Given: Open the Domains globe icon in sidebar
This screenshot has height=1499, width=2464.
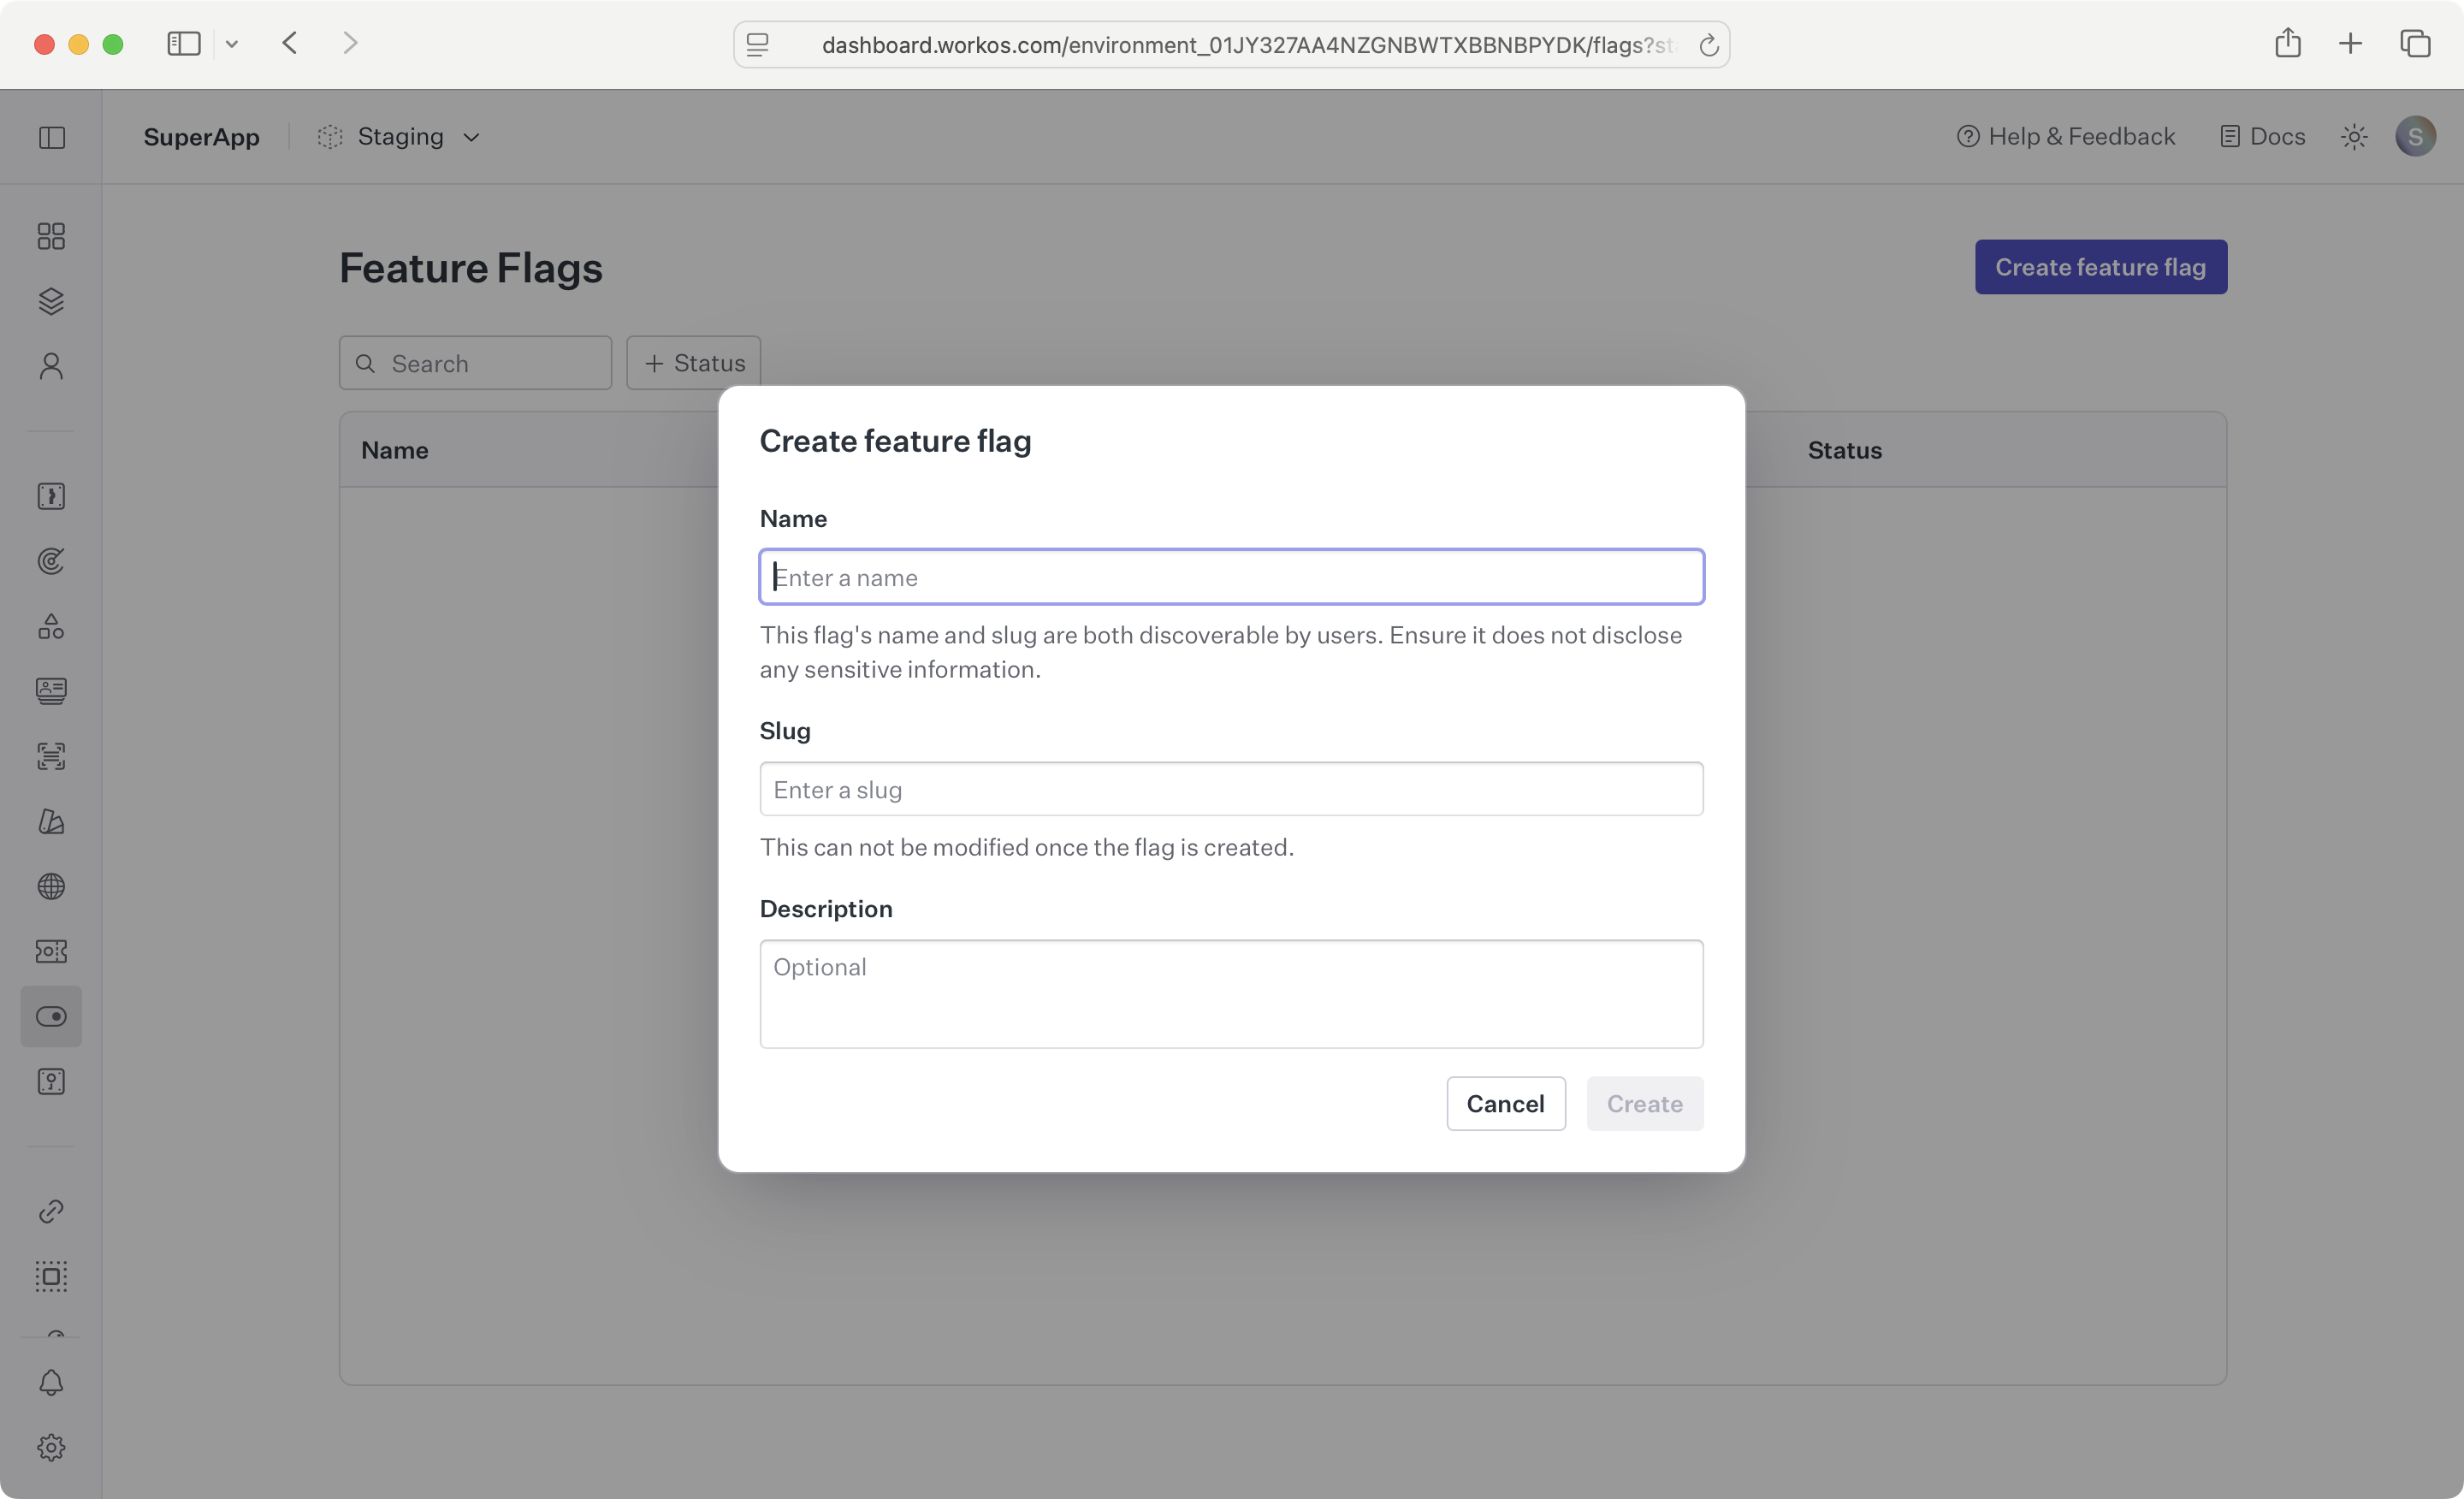Looking at the screenshot, I should click(51, 886).
